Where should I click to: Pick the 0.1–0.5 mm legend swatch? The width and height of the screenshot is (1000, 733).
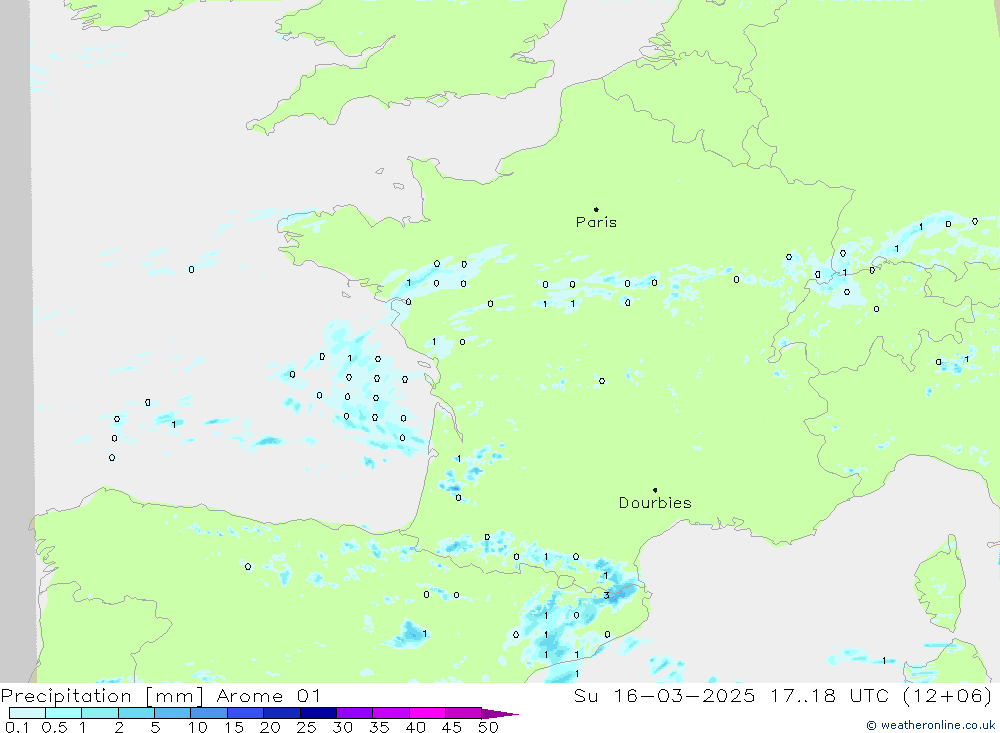(x=27, y=713)
